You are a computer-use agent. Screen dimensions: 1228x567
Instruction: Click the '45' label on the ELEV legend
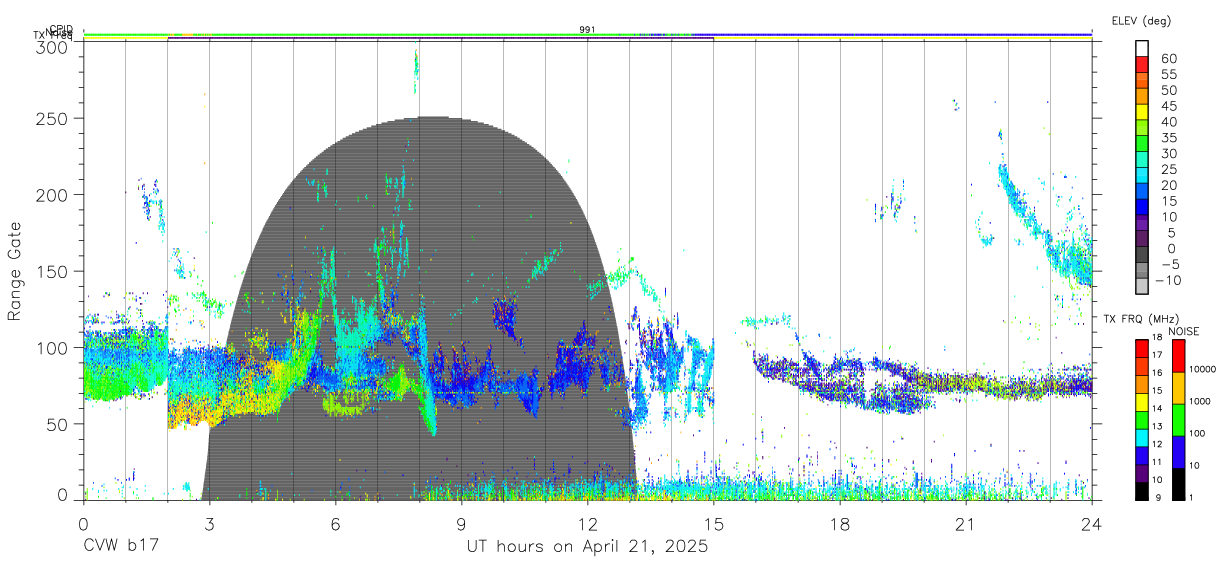pyautogui.click(x=1168, y=106)
